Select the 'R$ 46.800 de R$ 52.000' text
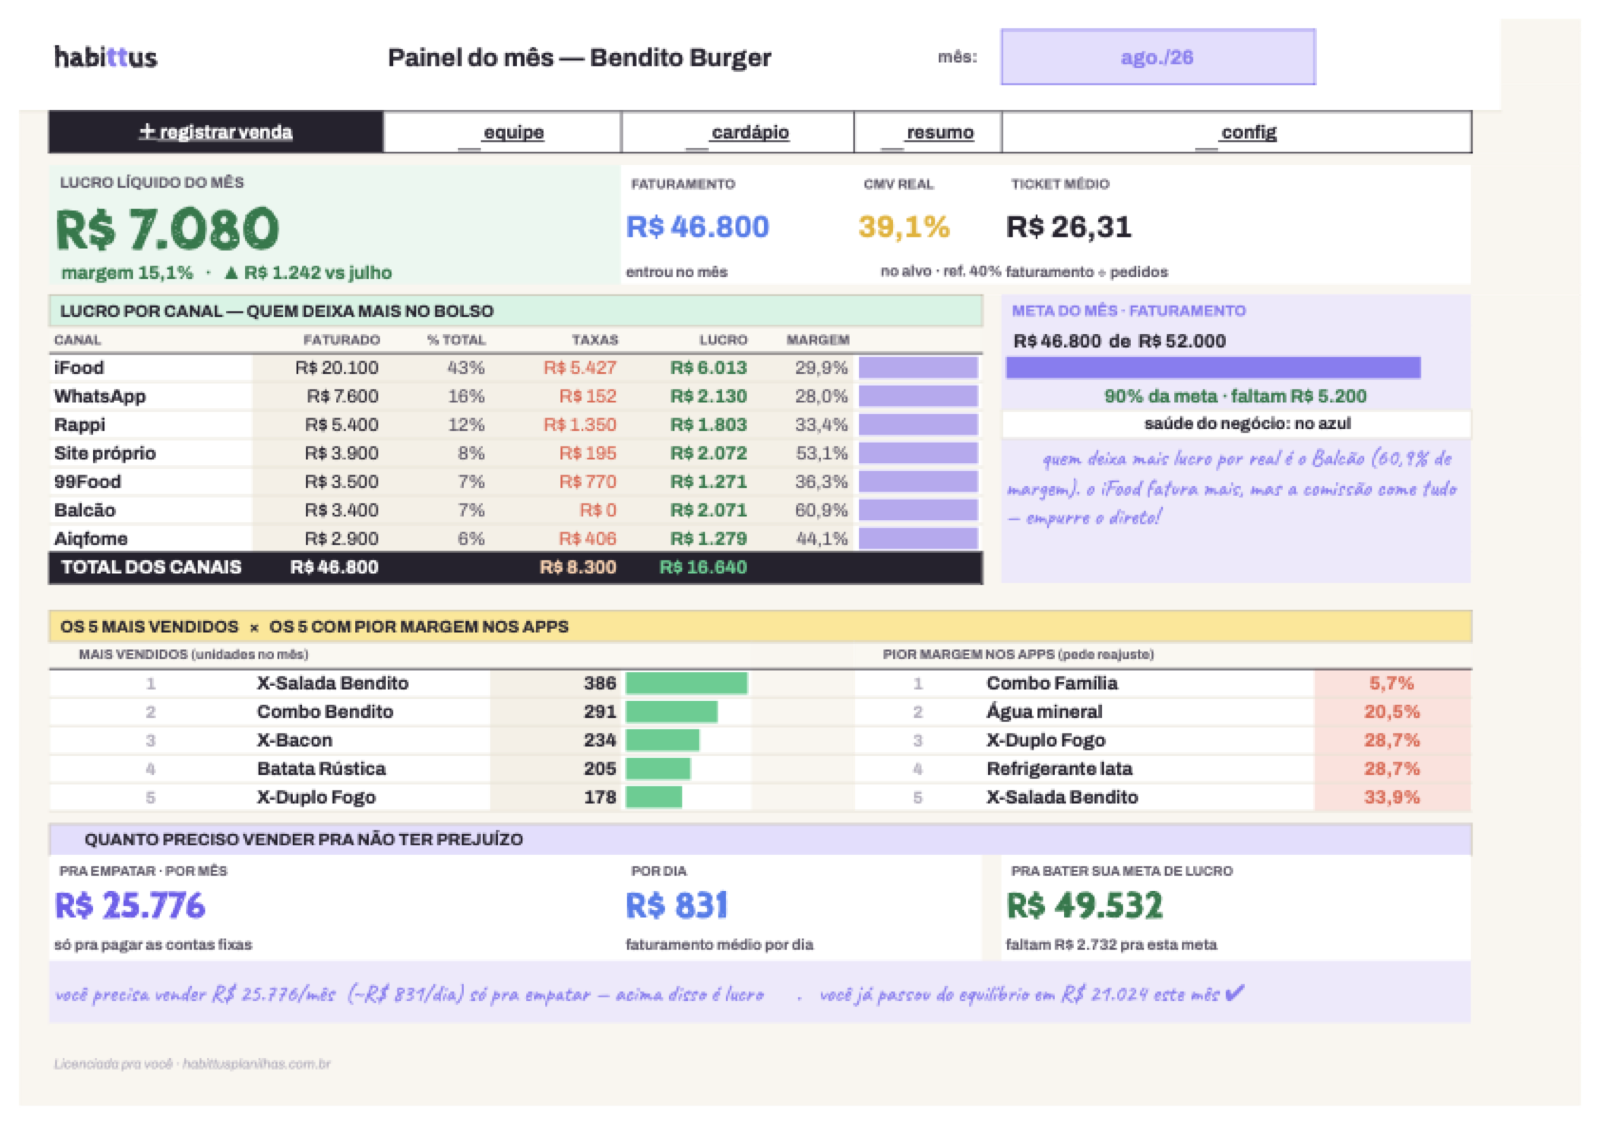 click(x=1120, y=341)
